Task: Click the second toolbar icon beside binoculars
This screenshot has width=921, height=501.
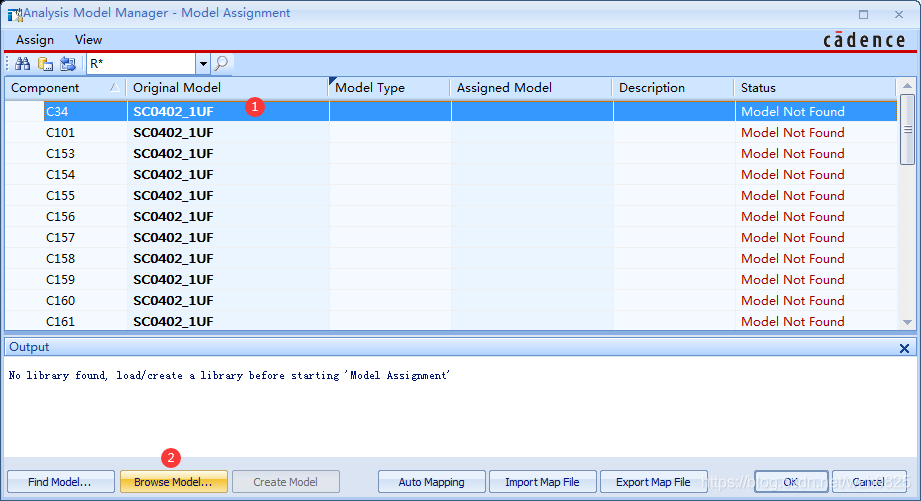Action: click(x=45, y=64)
